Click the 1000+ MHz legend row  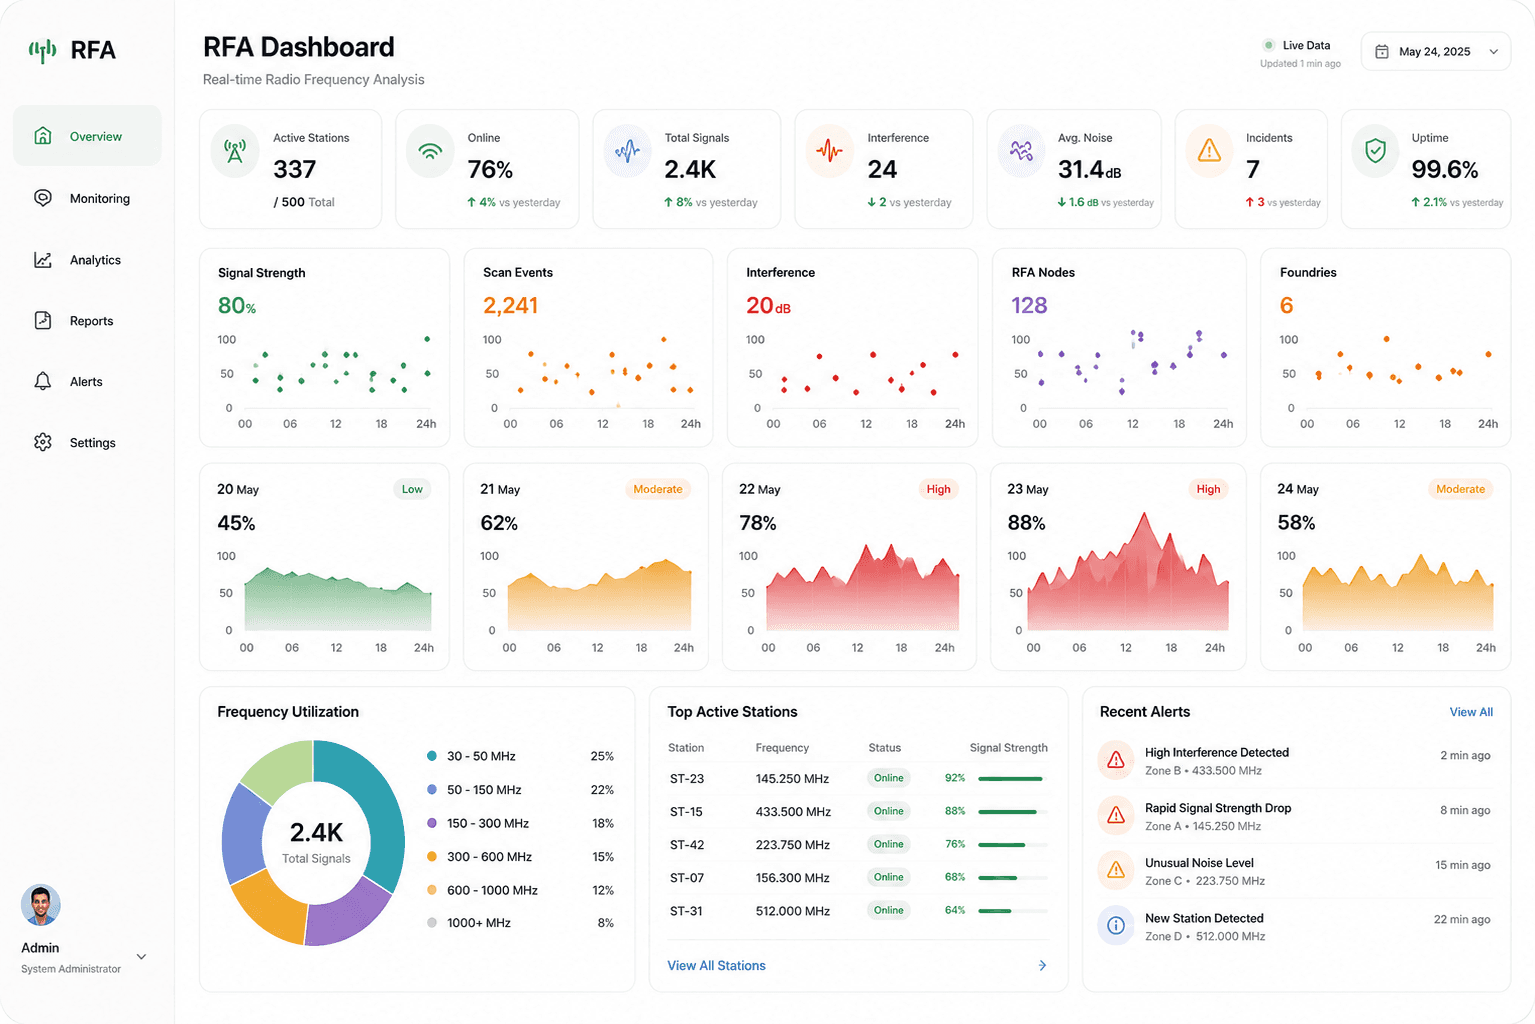(x=520, y=923)
